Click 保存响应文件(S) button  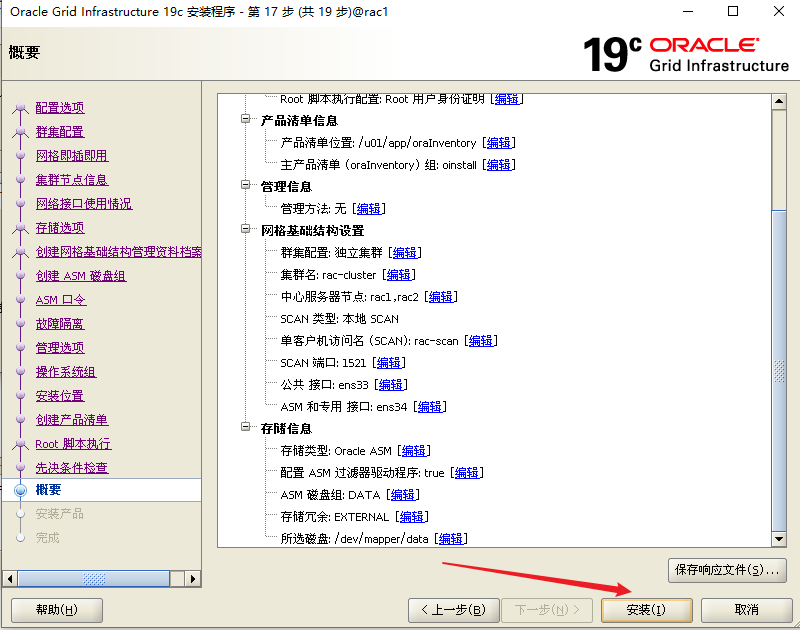click(727, 570)
